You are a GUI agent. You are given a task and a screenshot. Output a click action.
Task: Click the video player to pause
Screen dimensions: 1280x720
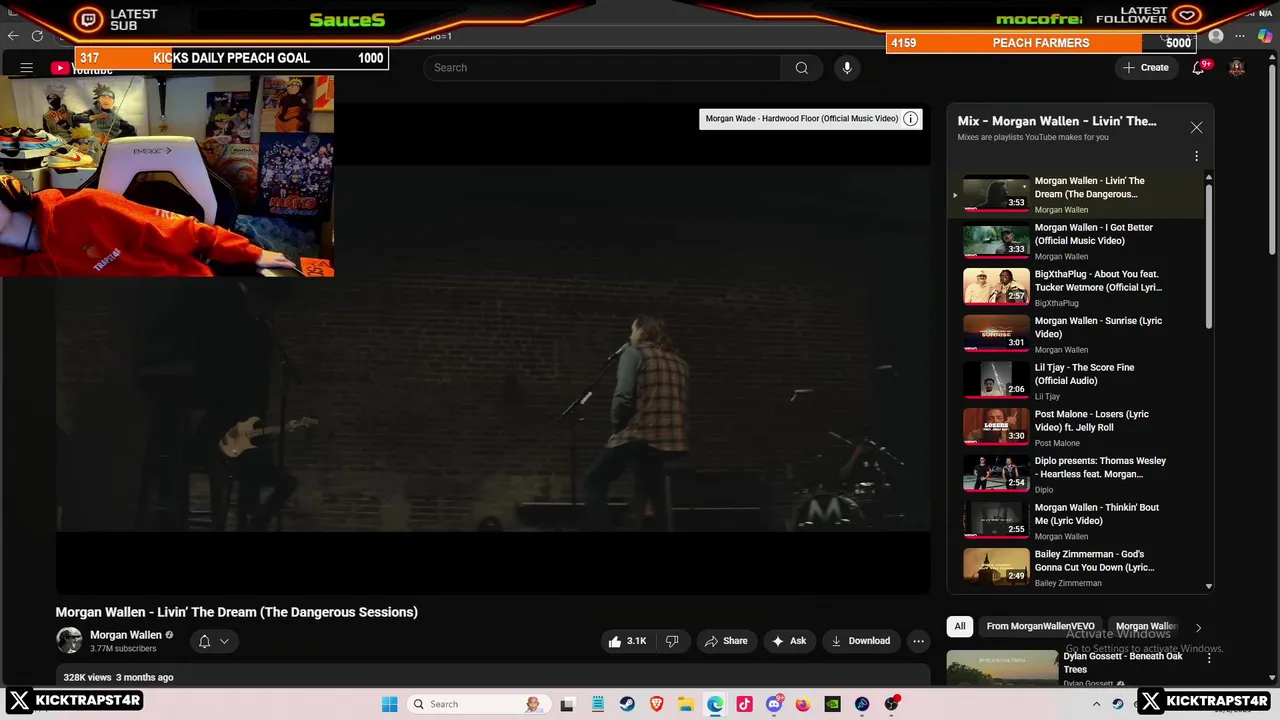493,348
